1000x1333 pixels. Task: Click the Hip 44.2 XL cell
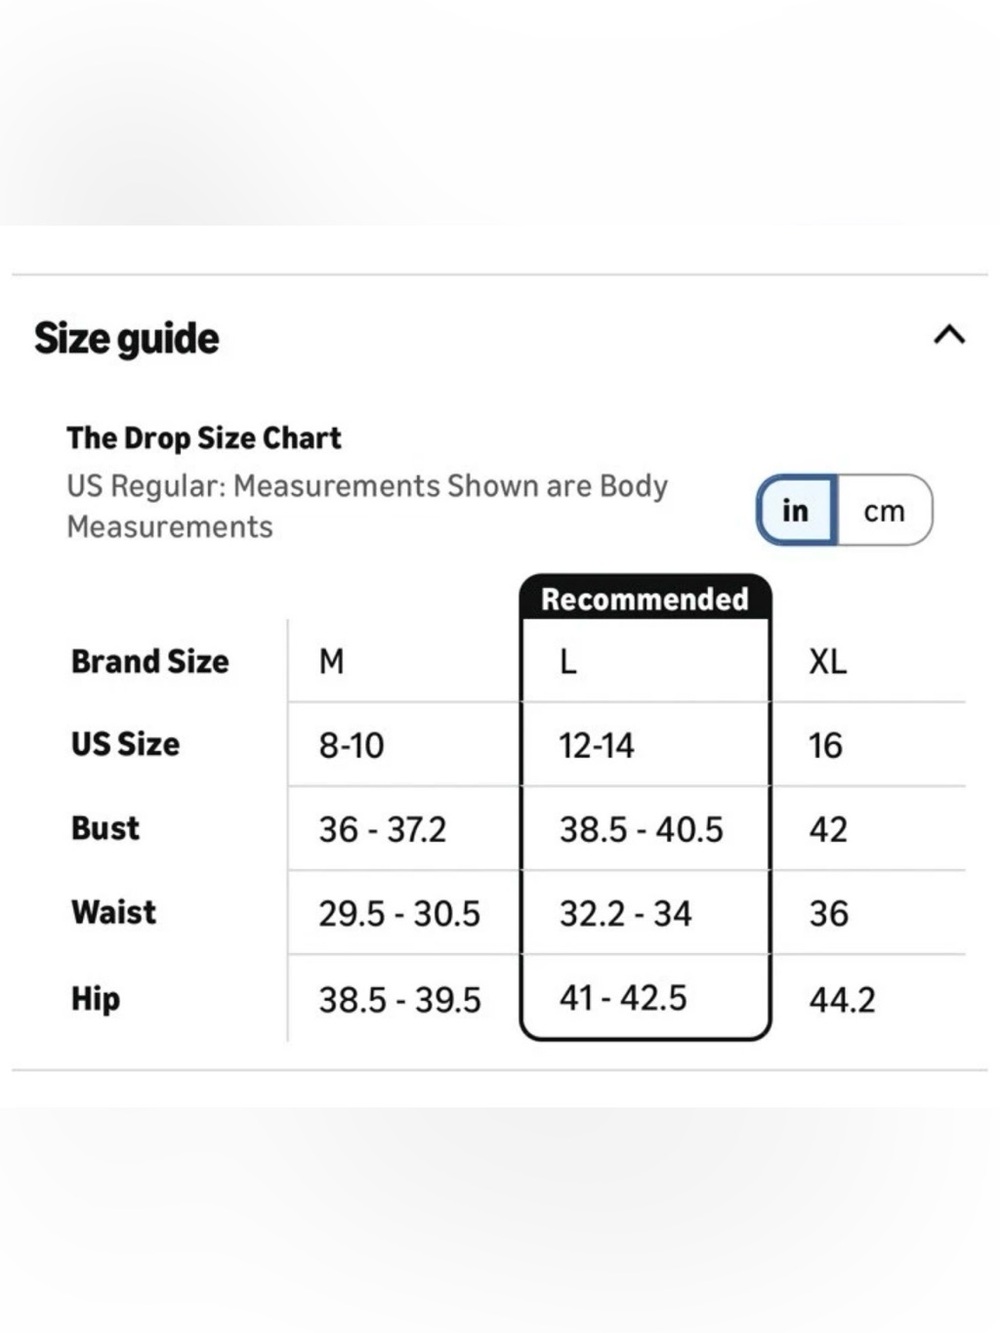point(868,999)
